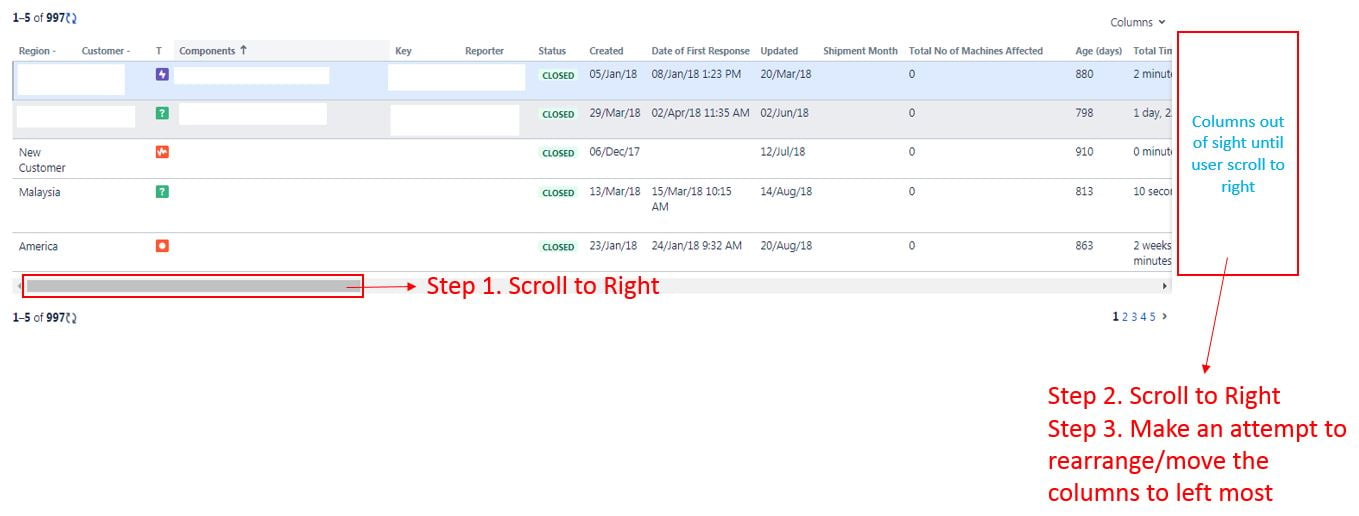
Task: Sort by the Created column header
Action: [606, 51]
